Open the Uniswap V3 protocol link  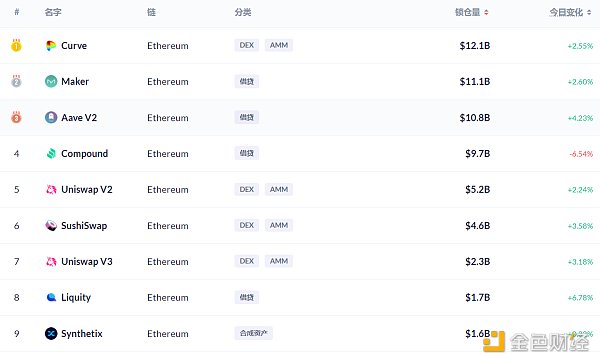click(x=87, y=262)
